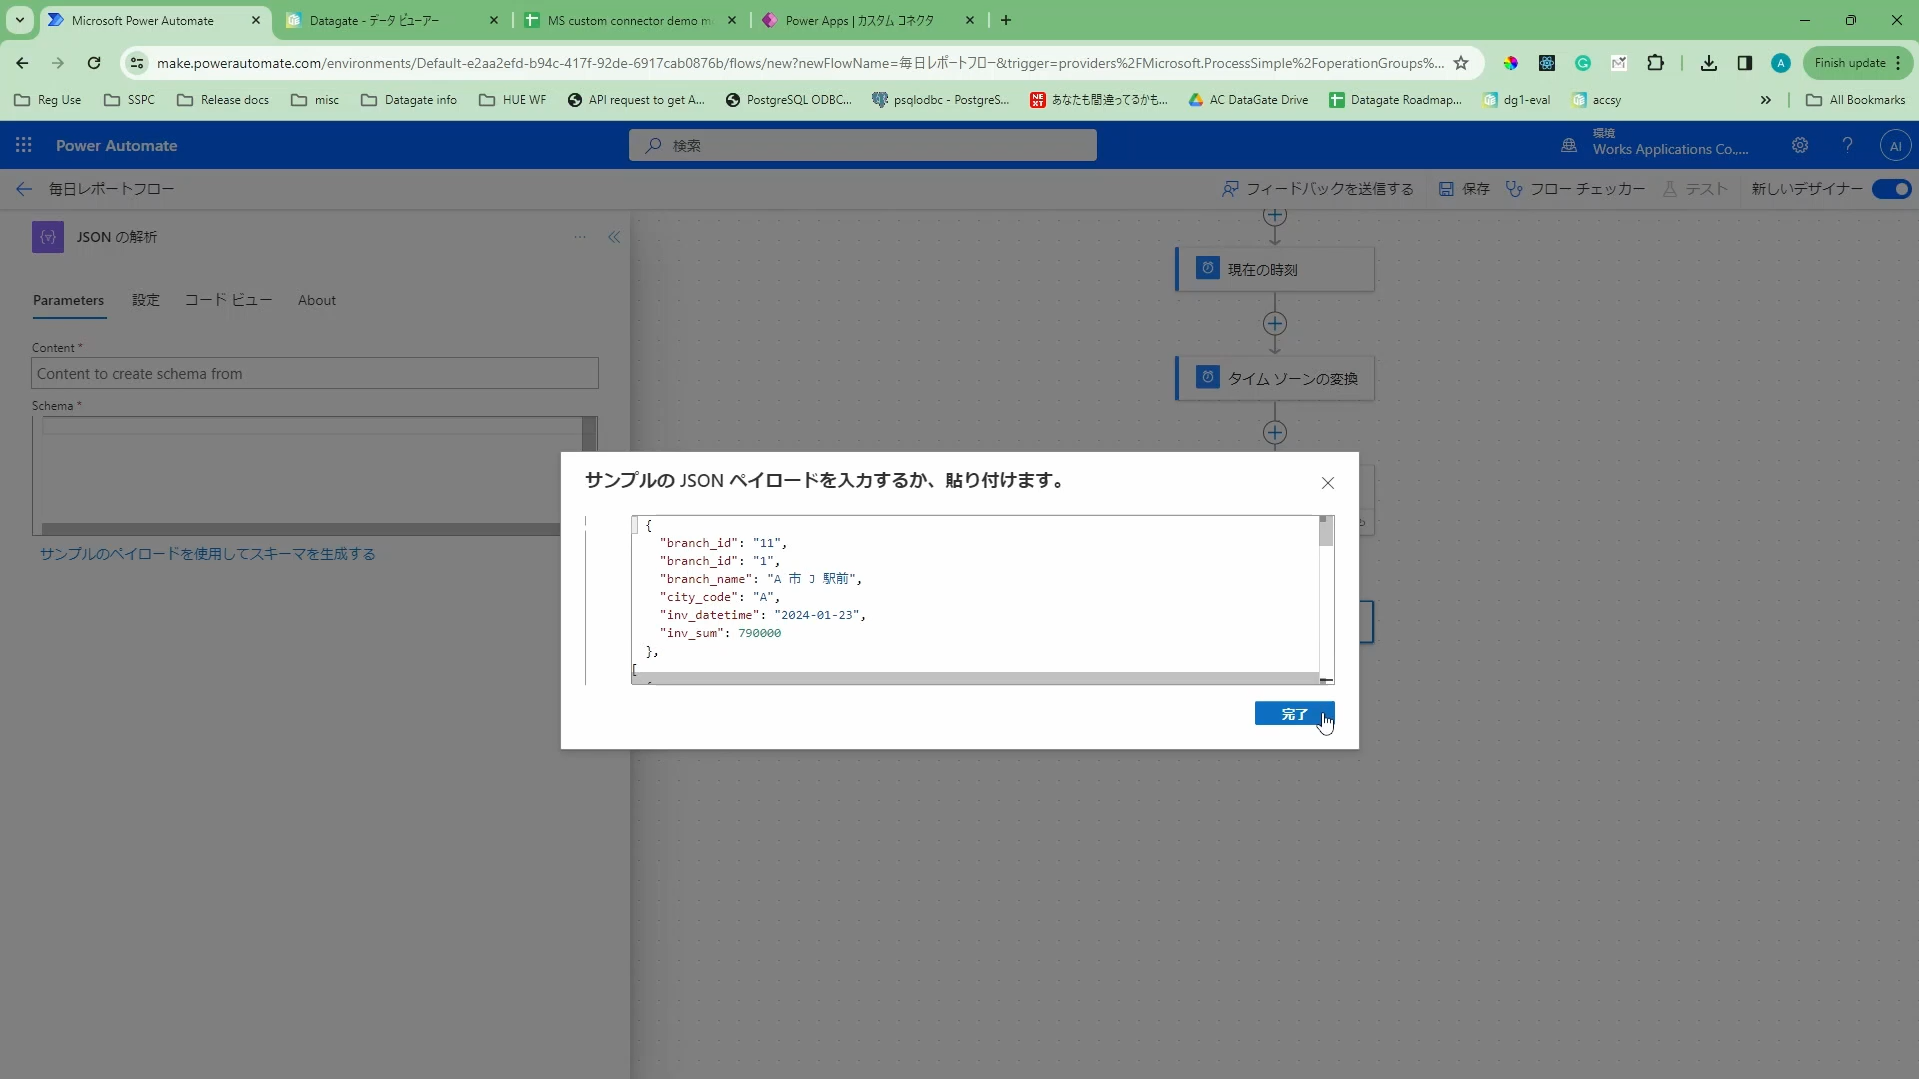Insert step via plus below タイム ゾーンの変換
Image resolution: width=1919 pixels, height=1079 pixels.
(1274, 433)
